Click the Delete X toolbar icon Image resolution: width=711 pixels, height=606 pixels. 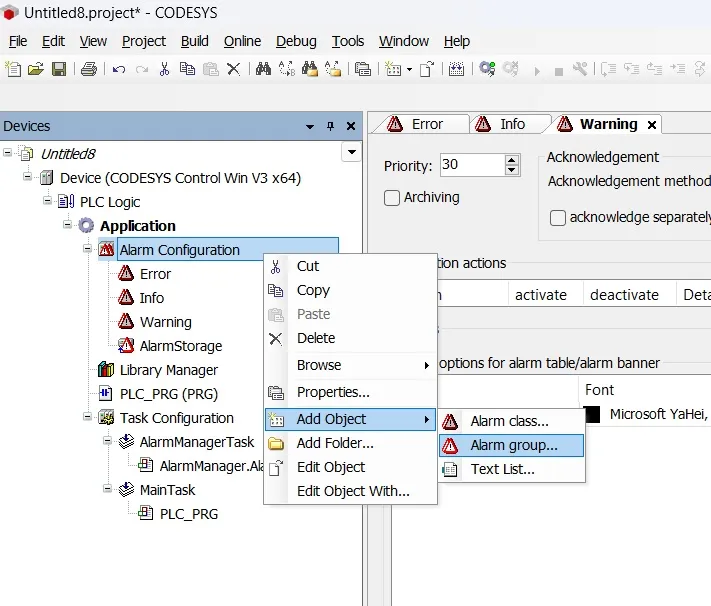coord(234,69)
